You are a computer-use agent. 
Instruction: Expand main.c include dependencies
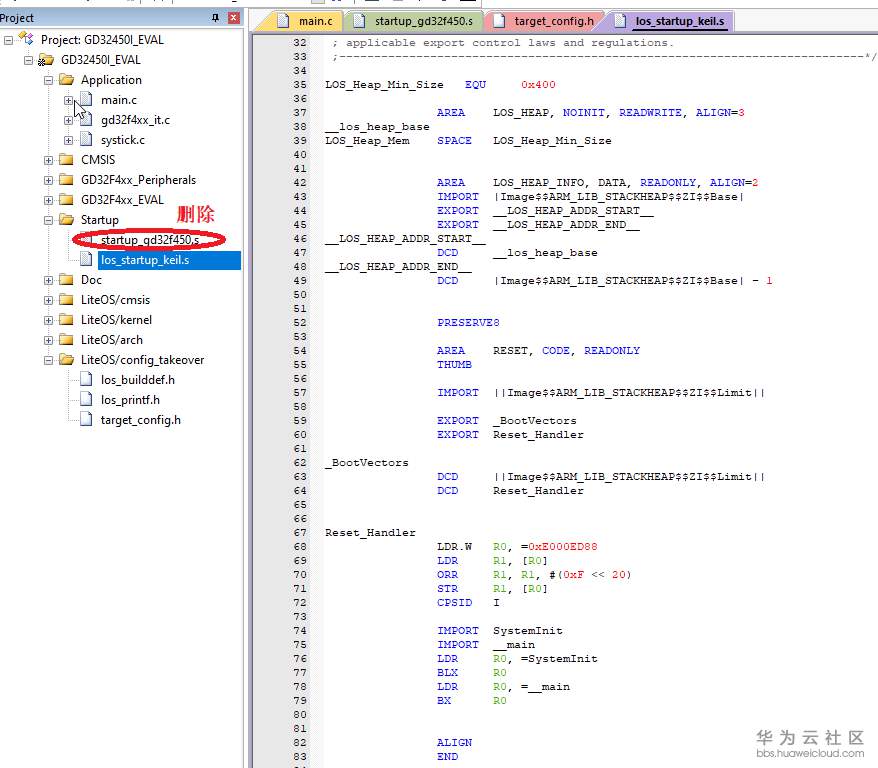(68, 100)
